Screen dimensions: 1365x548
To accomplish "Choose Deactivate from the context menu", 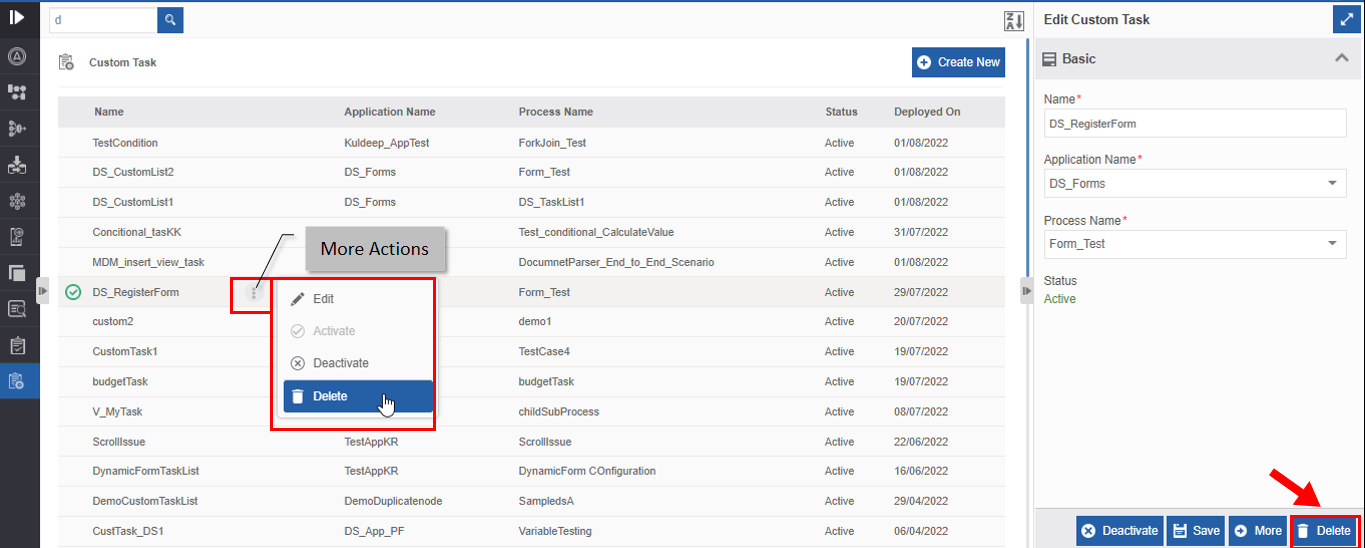I will 356,363.
